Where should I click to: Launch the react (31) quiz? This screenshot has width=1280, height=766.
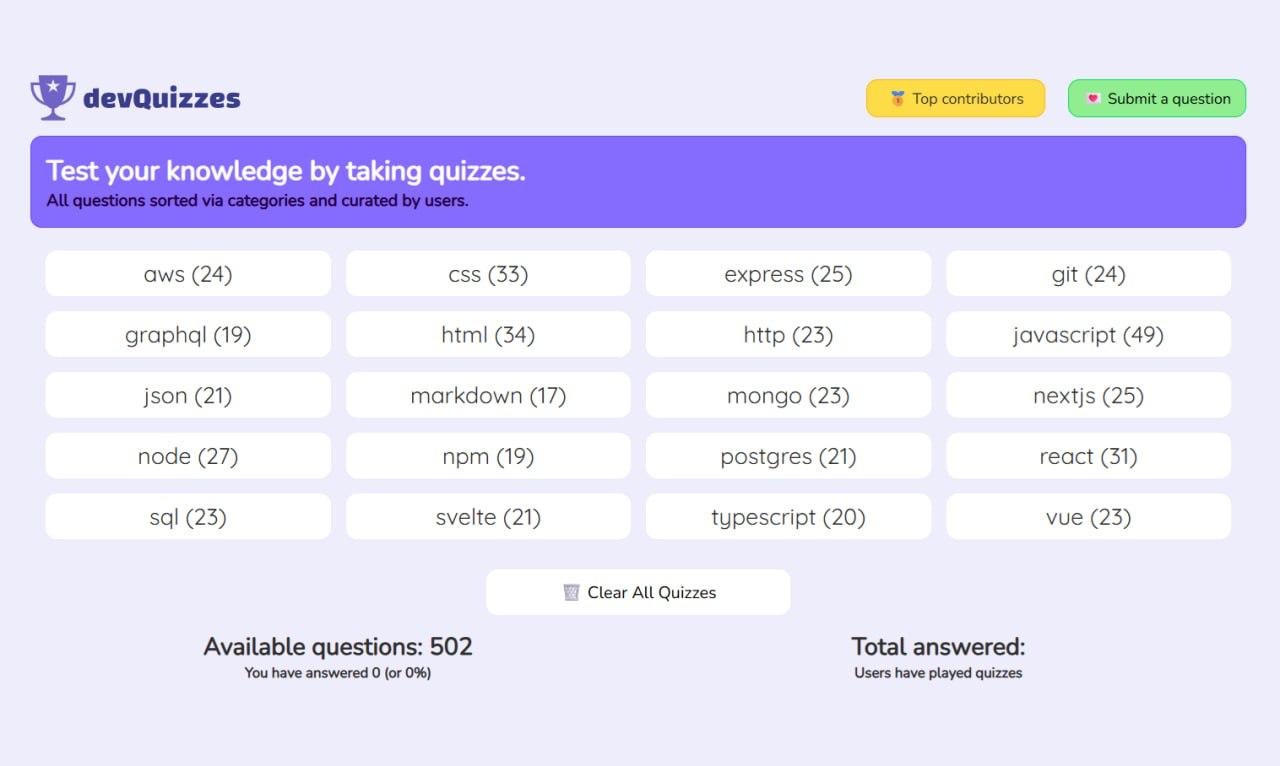coord(1088,457)
